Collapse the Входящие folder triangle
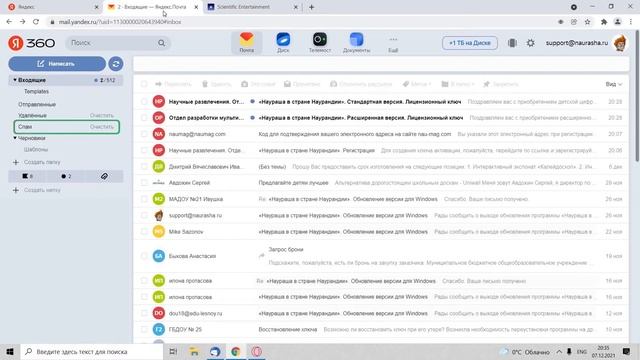This screenshot has width=640, height=360. (x=15, y=80)
